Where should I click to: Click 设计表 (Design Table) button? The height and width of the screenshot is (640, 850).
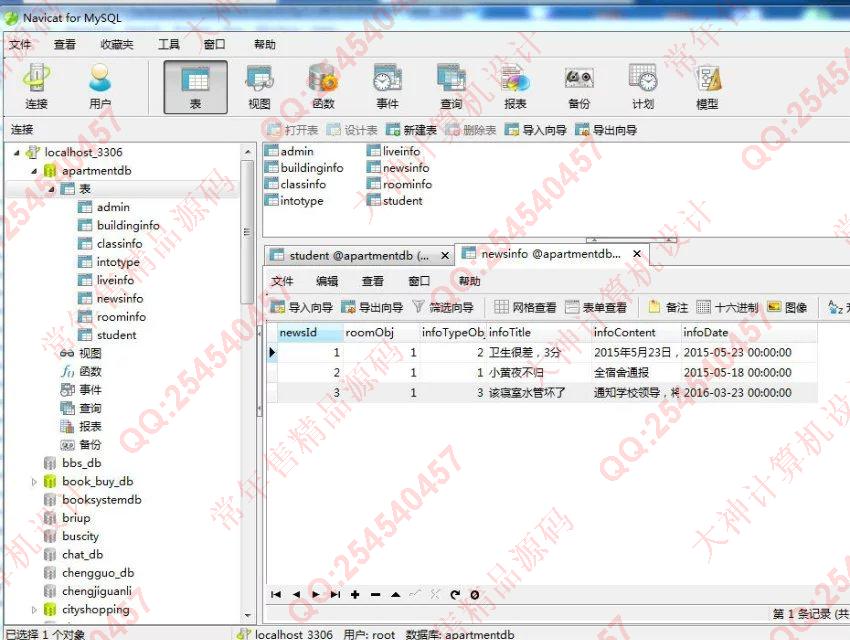coord(352,130)
